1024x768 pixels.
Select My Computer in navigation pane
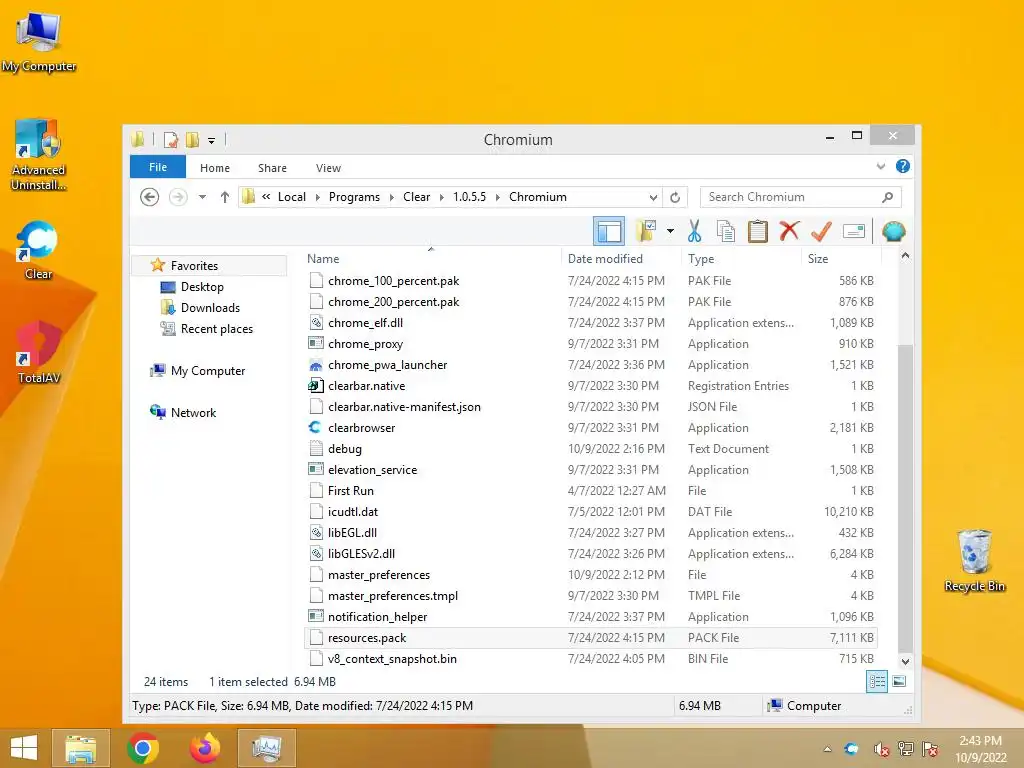(208, 371)
